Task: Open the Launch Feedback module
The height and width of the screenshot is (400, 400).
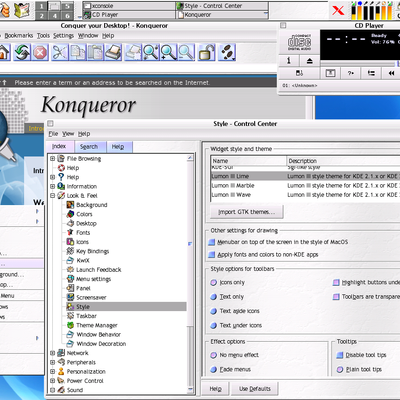Action: [x=99, y=269]
